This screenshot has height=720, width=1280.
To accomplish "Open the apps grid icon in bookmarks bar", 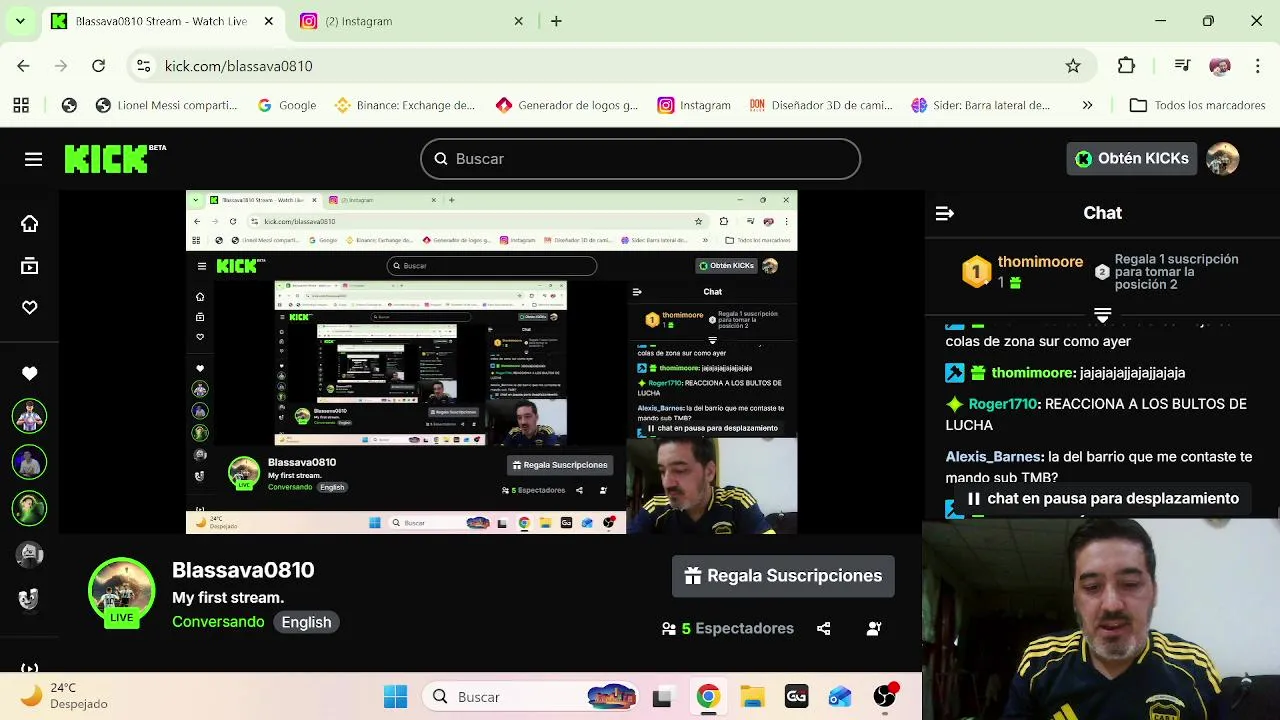I will (x=21, y=105).
